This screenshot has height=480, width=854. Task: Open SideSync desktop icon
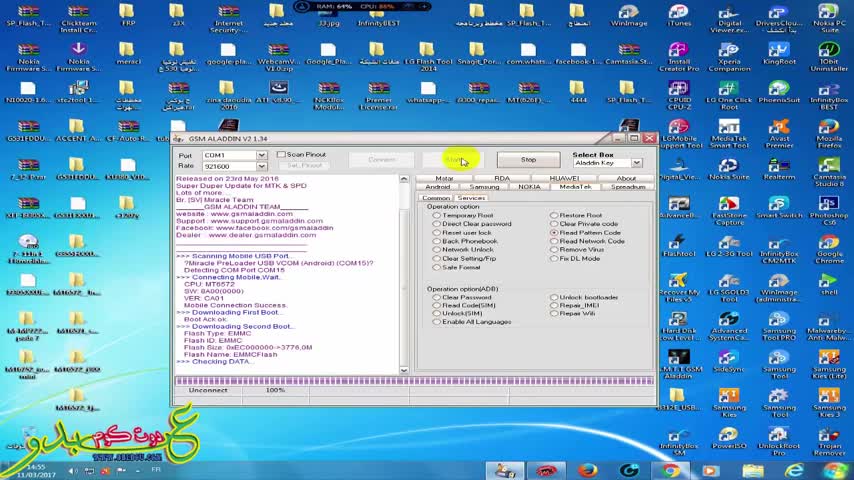pyautogui.click(x=729, y=361)
